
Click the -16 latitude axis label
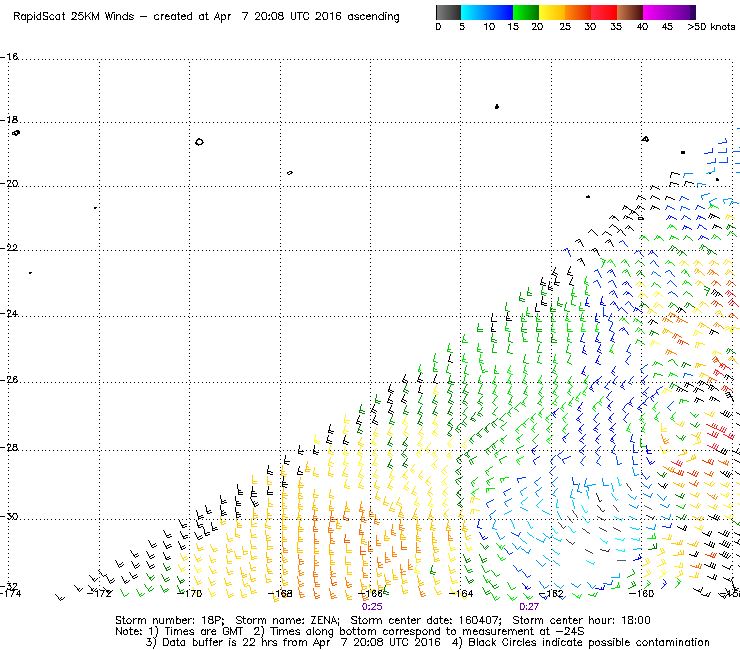(9, 56)
